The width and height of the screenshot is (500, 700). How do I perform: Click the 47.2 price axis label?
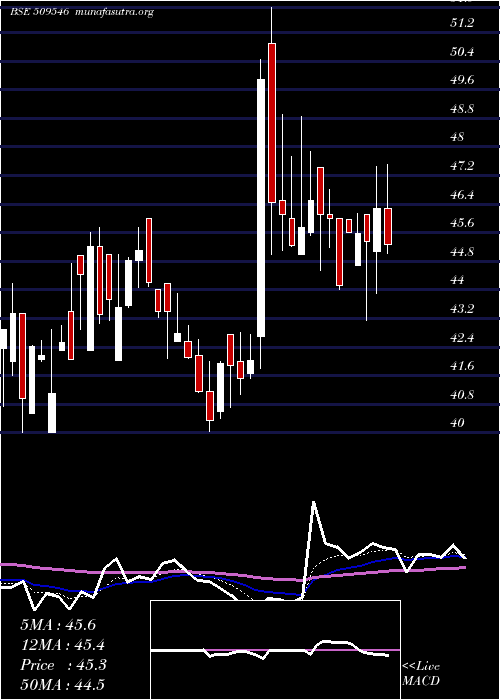point(462,166)
